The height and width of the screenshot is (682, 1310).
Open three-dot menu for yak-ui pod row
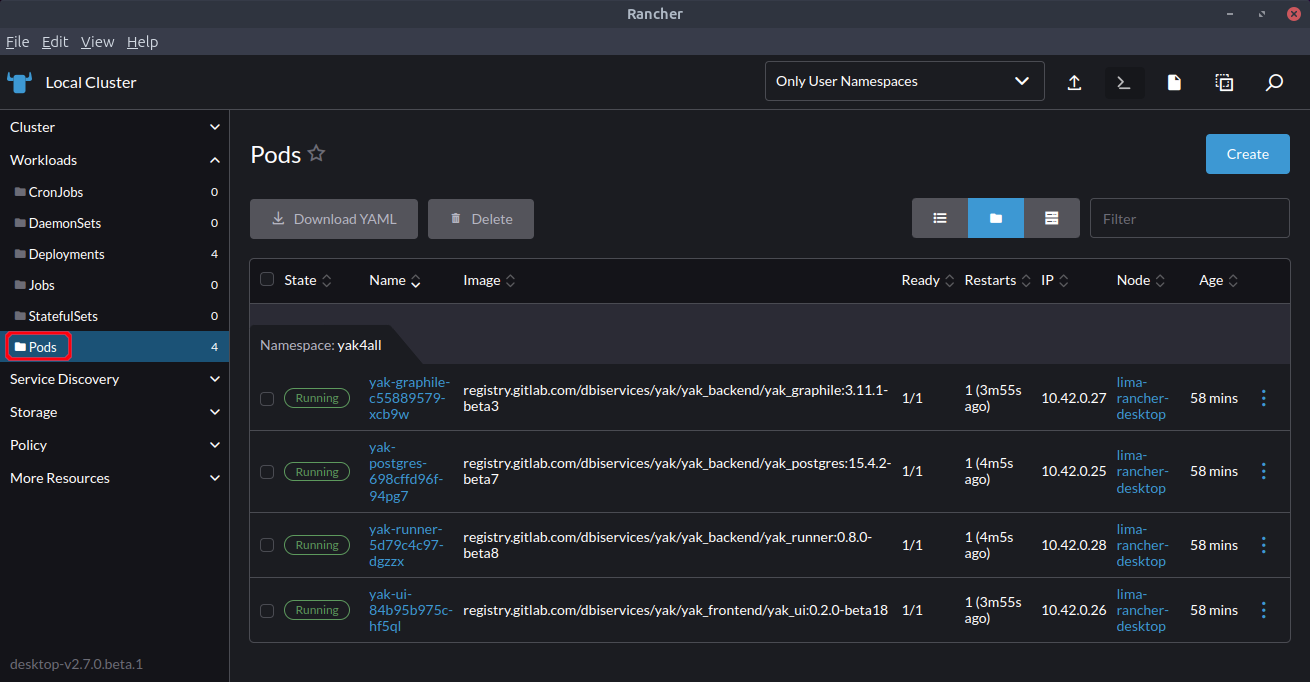tap(1263, 610)
